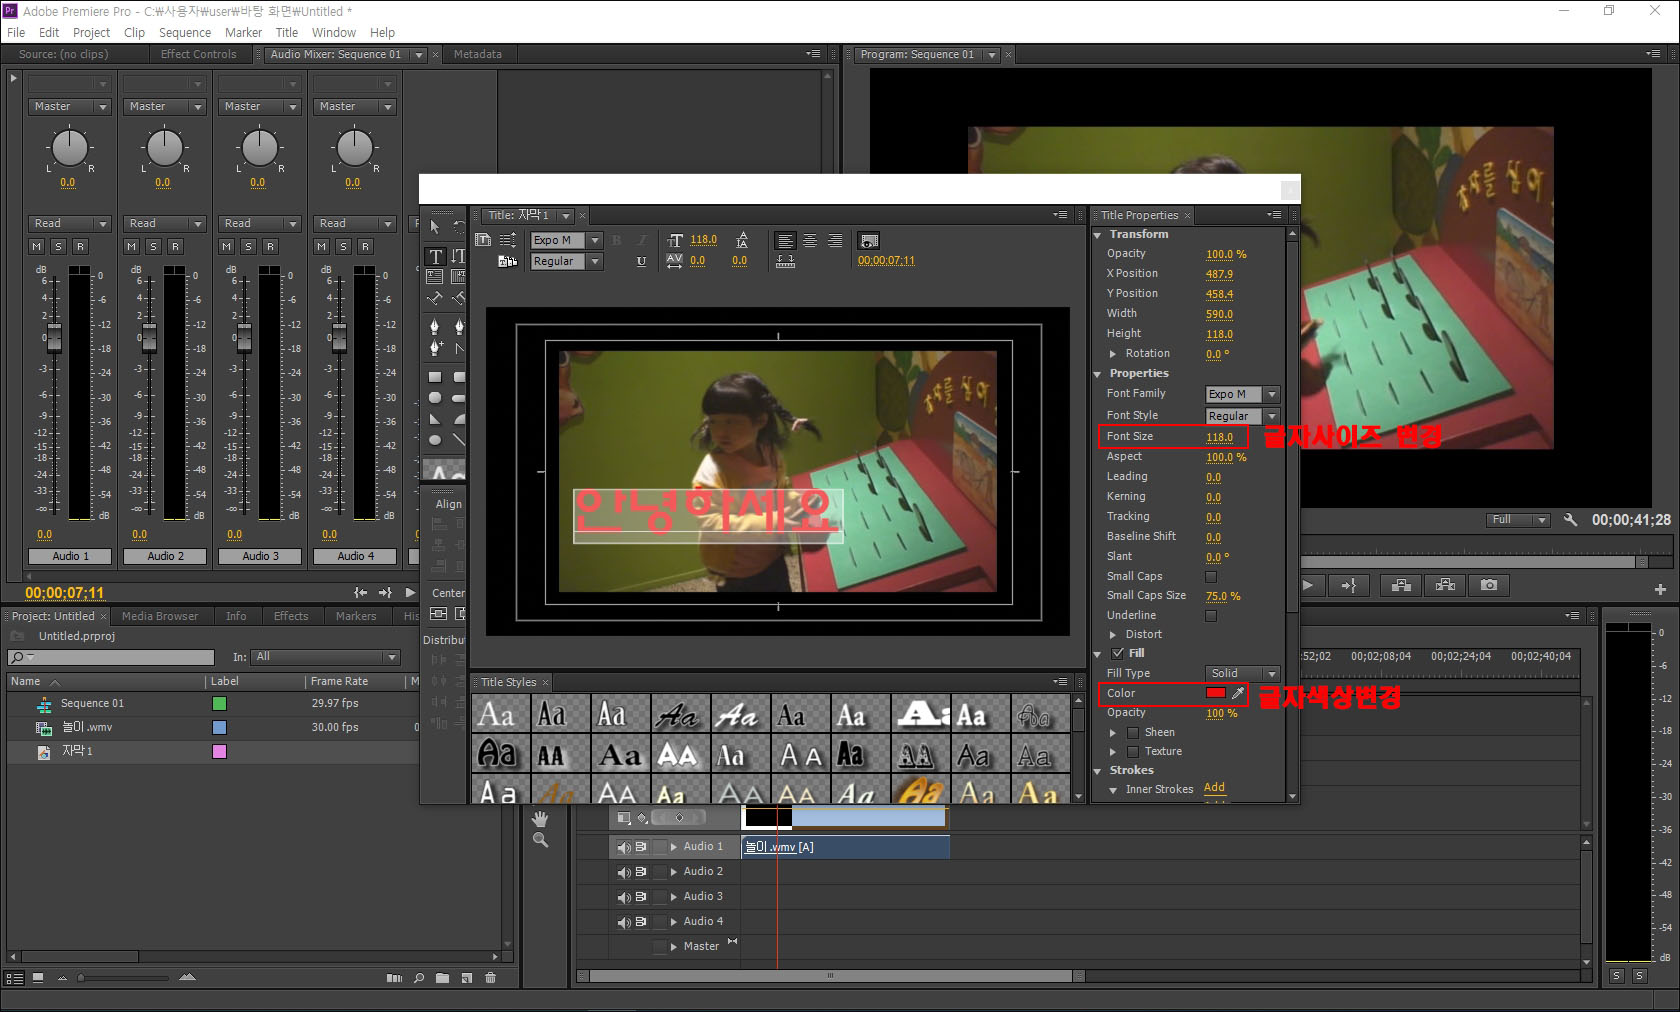Open the Marker menu
The image size is (1680, 1012).
[x=243, y=32]
